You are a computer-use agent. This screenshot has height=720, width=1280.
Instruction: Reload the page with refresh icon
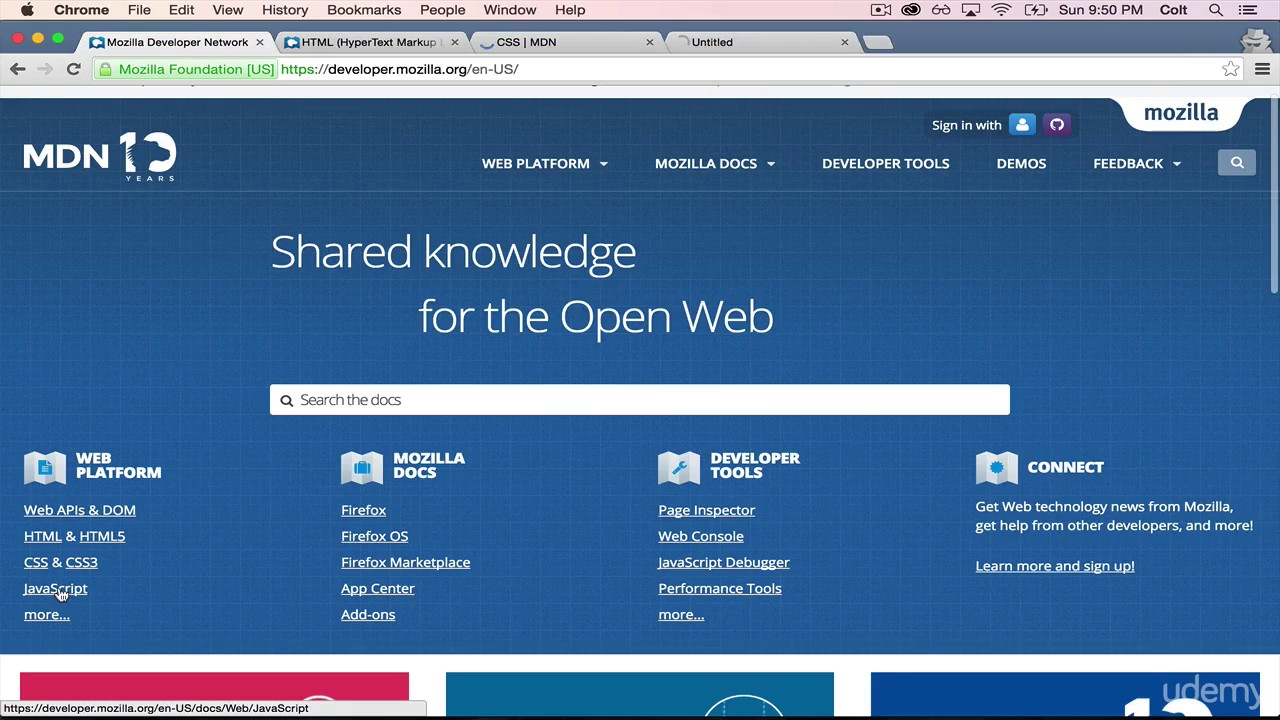[73, 69]
